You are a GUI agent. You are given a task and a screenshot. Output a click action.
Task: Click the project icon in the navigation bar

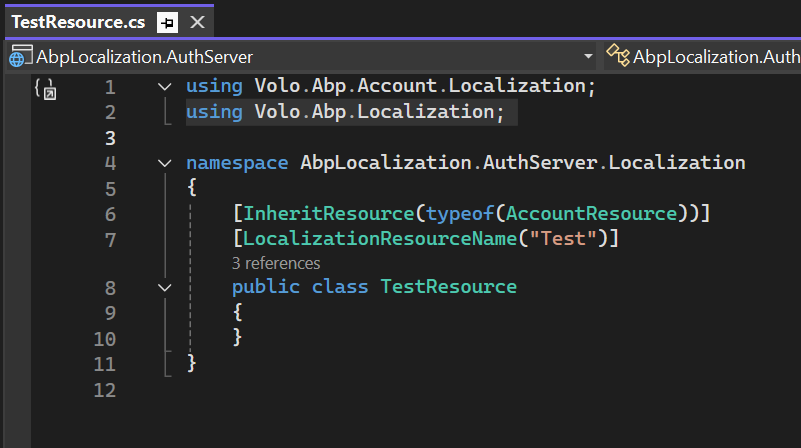[x=17, y=56]
